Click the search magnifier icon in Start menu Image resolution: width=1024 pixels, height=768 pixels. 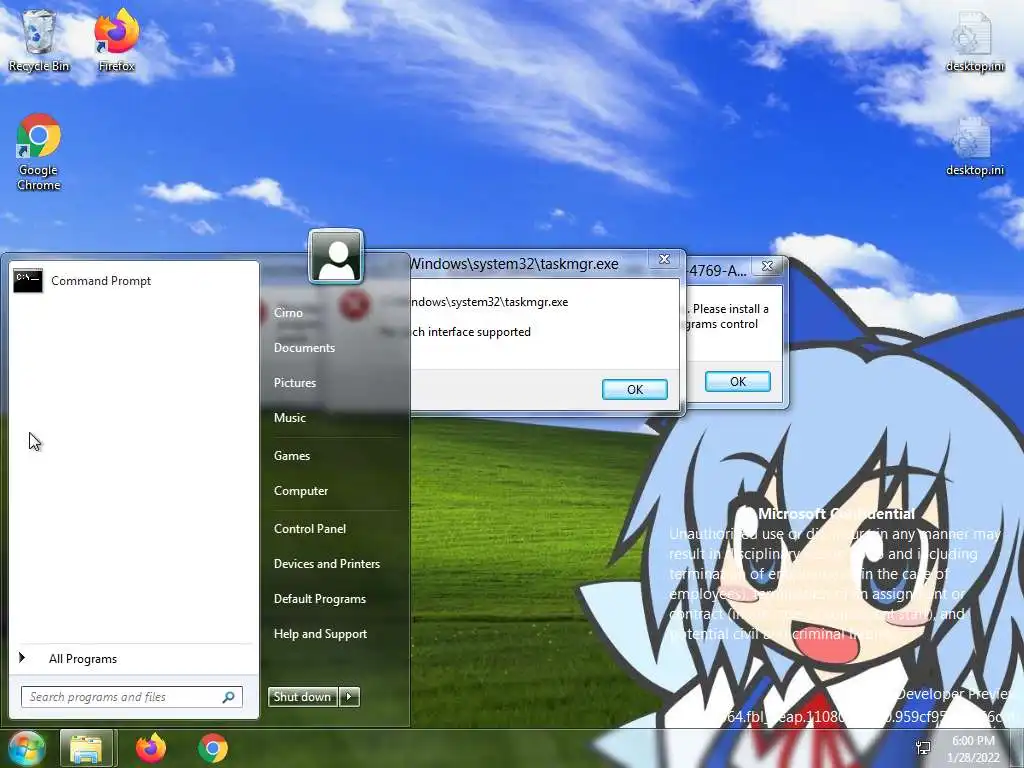229,697
